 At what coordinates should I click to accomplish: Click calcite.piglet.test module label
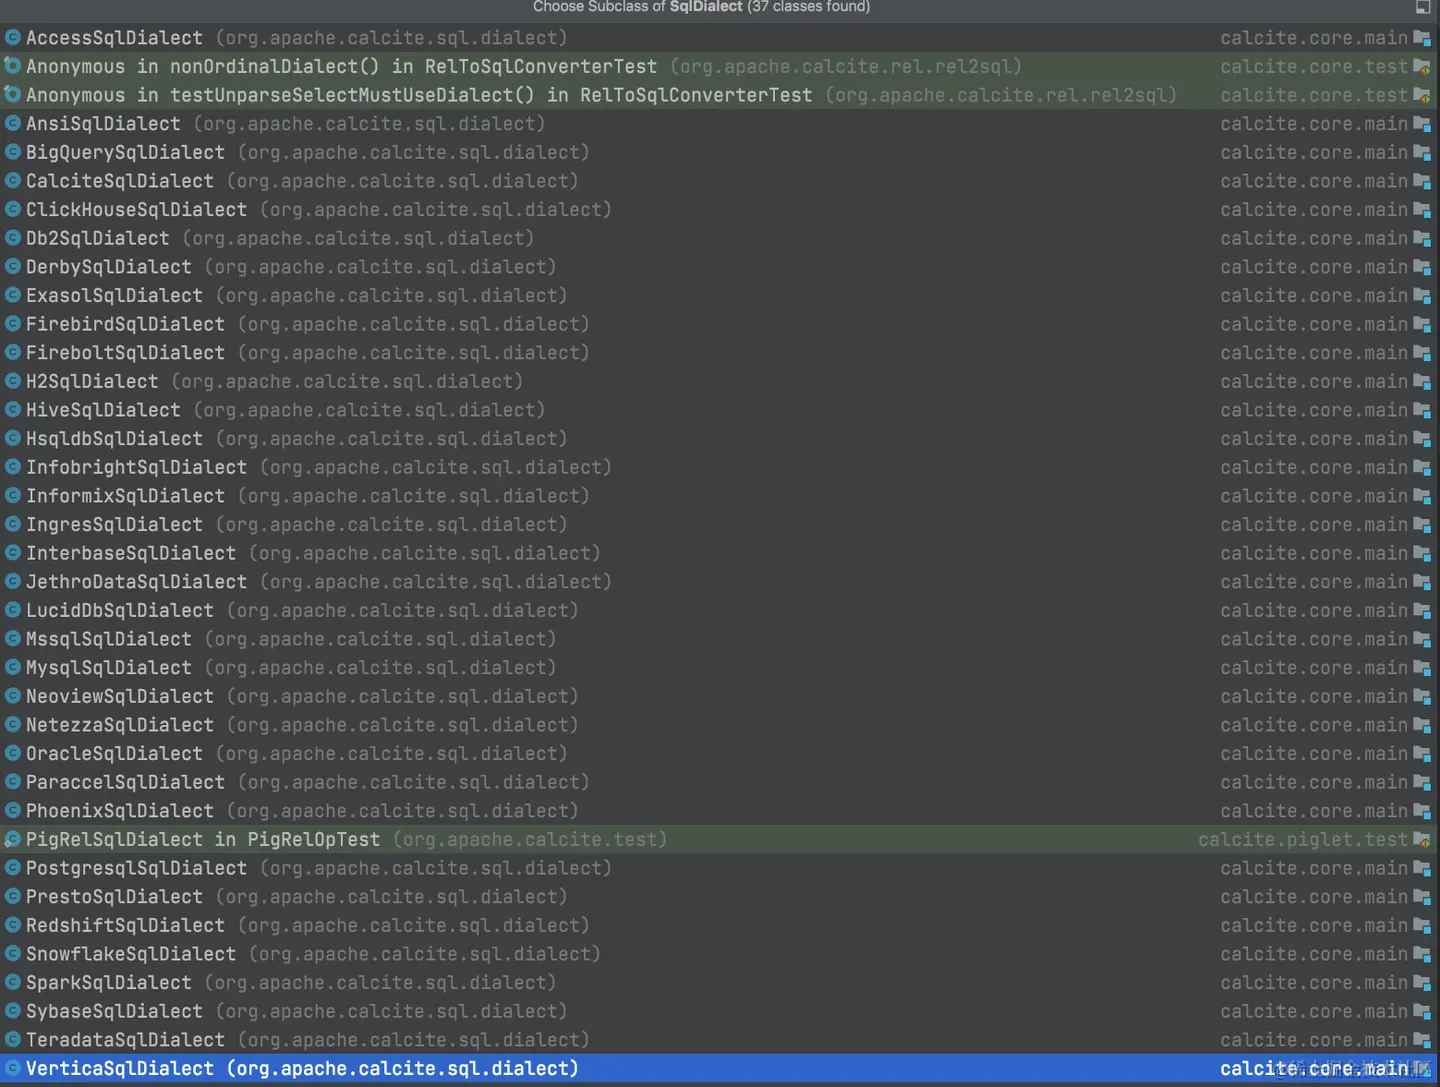point(1303,840)
